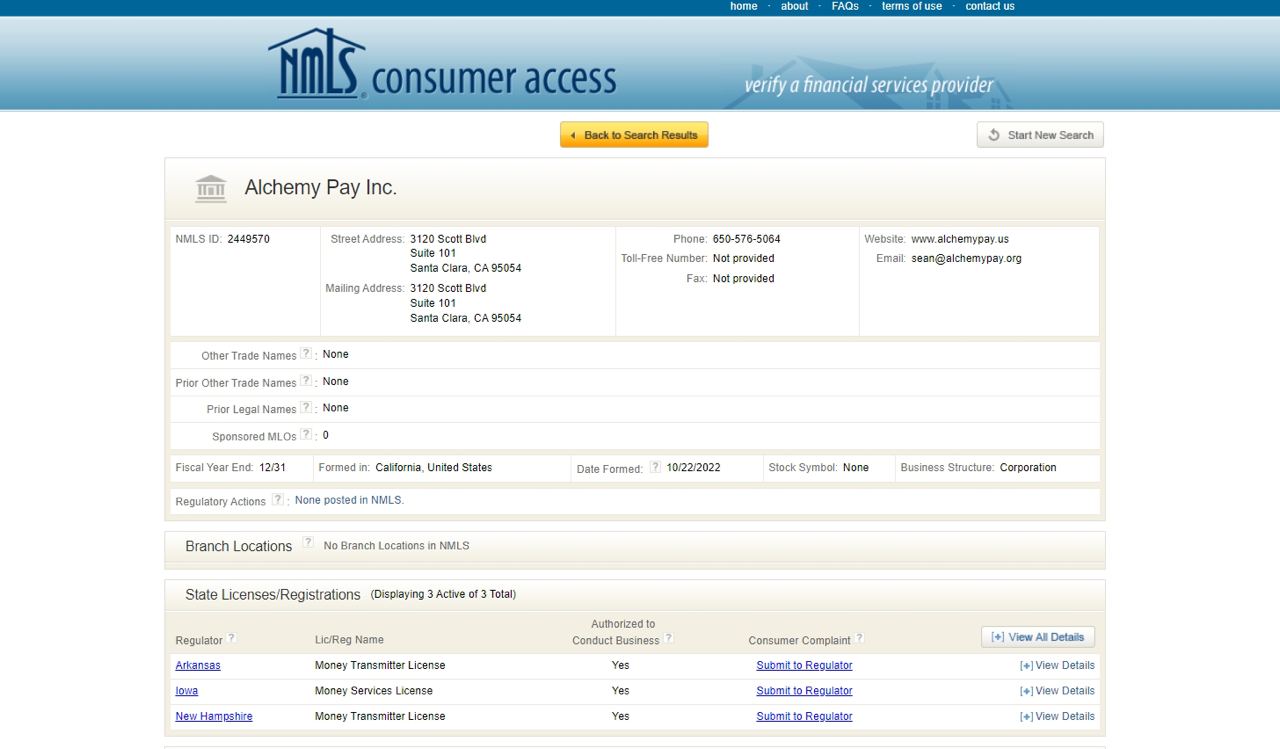Click Back to Search Results button
The height and width of the screenshot is (749, 1280).
[634, 135]
